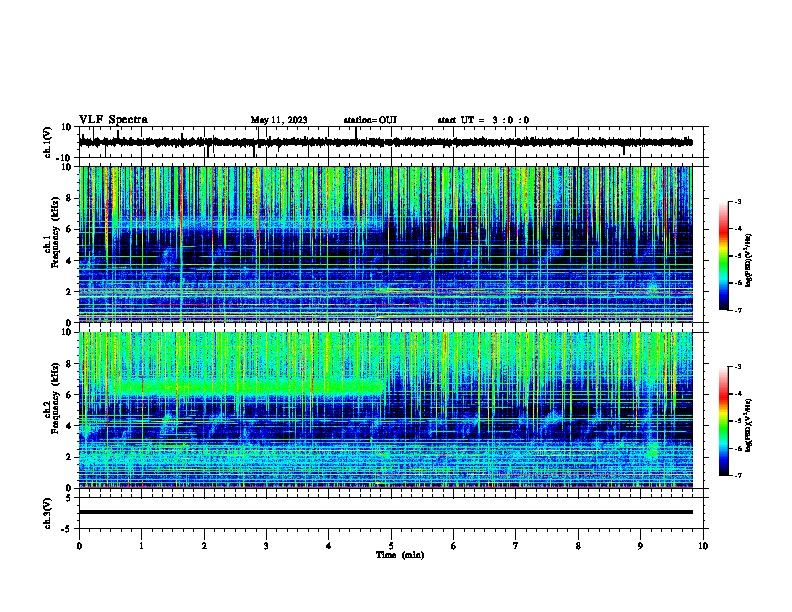Click the "VLF Spectra" plot title
The width and height of the screenshot is (792, 612).
(x=113, y=120)
